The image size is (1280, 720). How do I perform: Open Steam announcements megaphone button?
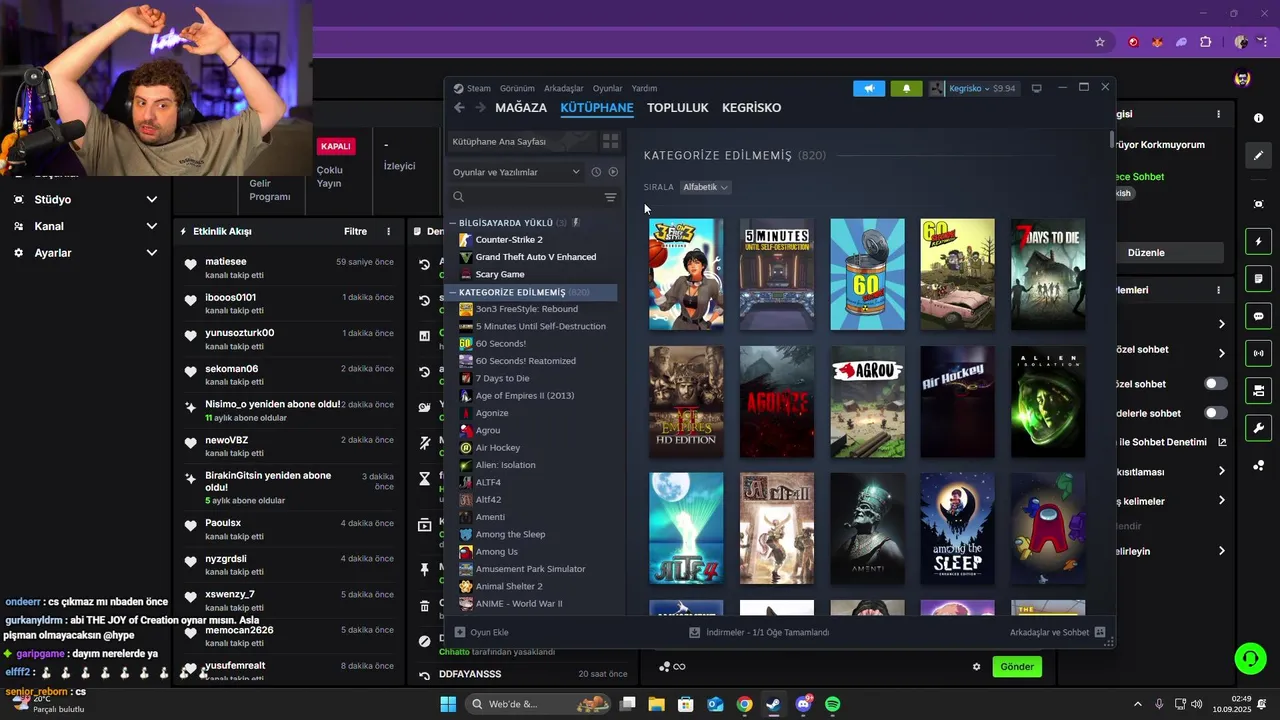pos(869,88)
